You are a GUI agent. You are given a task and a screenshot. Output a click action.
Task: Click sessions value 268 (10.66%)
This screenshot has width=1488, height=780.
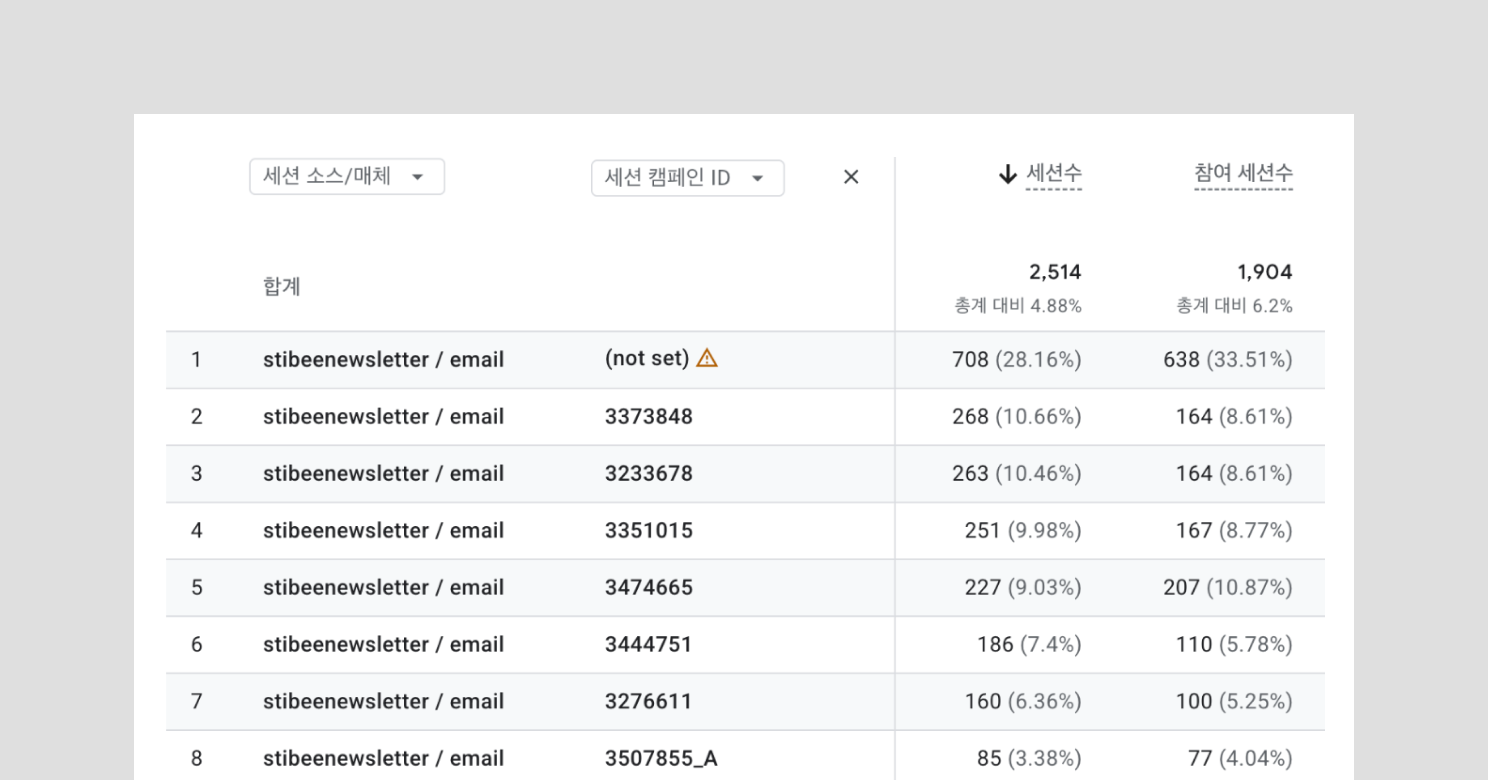1017,416
